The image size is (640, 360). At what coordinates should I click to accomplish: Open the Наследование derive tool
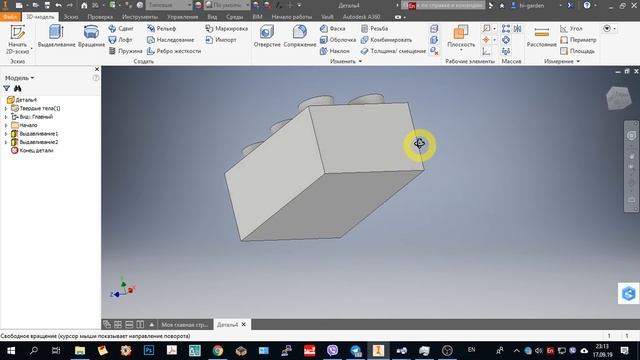170,40
